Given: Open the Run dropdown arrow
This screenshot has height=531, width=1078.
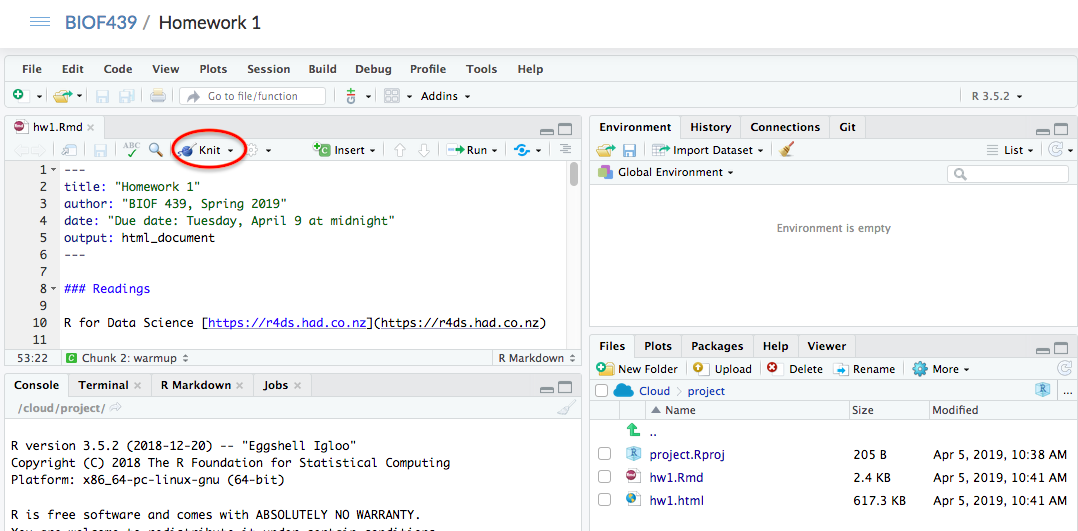Looking at the screenshot, I should pos(494,150).
